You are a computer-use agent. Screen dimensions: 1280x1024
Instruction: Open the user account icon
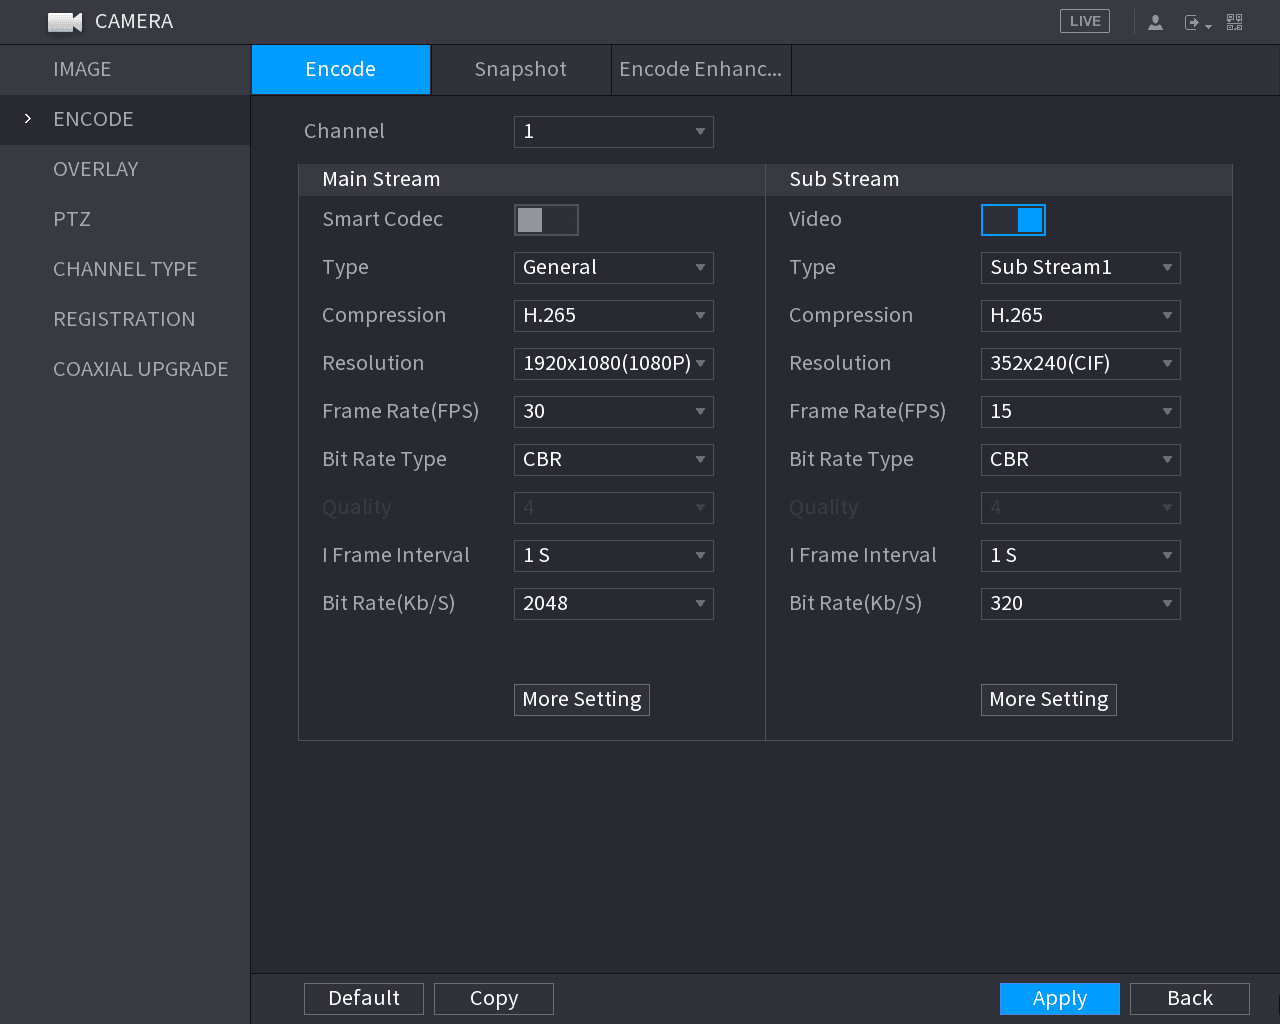[x=1155, y=22]
